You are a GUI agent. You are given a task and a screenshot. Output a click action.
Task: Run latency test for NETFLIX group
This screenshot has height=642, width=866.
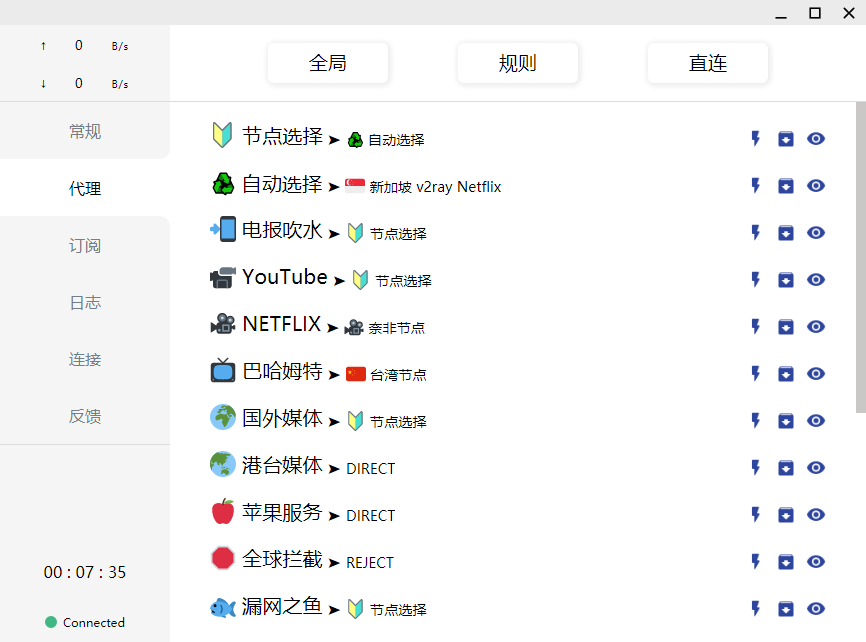[x=756, y=327]
